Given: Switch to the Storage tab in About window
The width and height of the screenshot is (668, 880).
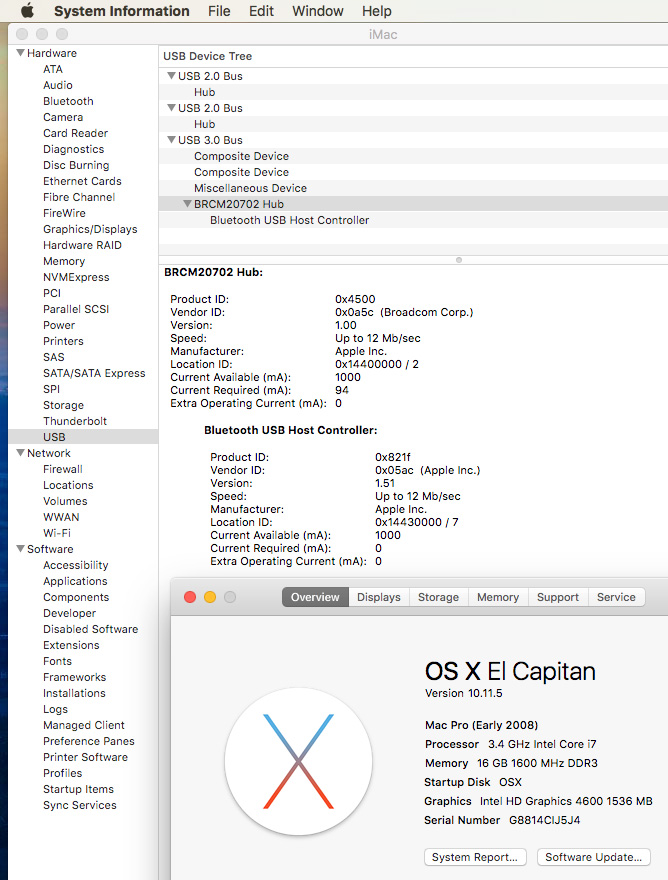Looking at the screenshot, I should point(438,597).
